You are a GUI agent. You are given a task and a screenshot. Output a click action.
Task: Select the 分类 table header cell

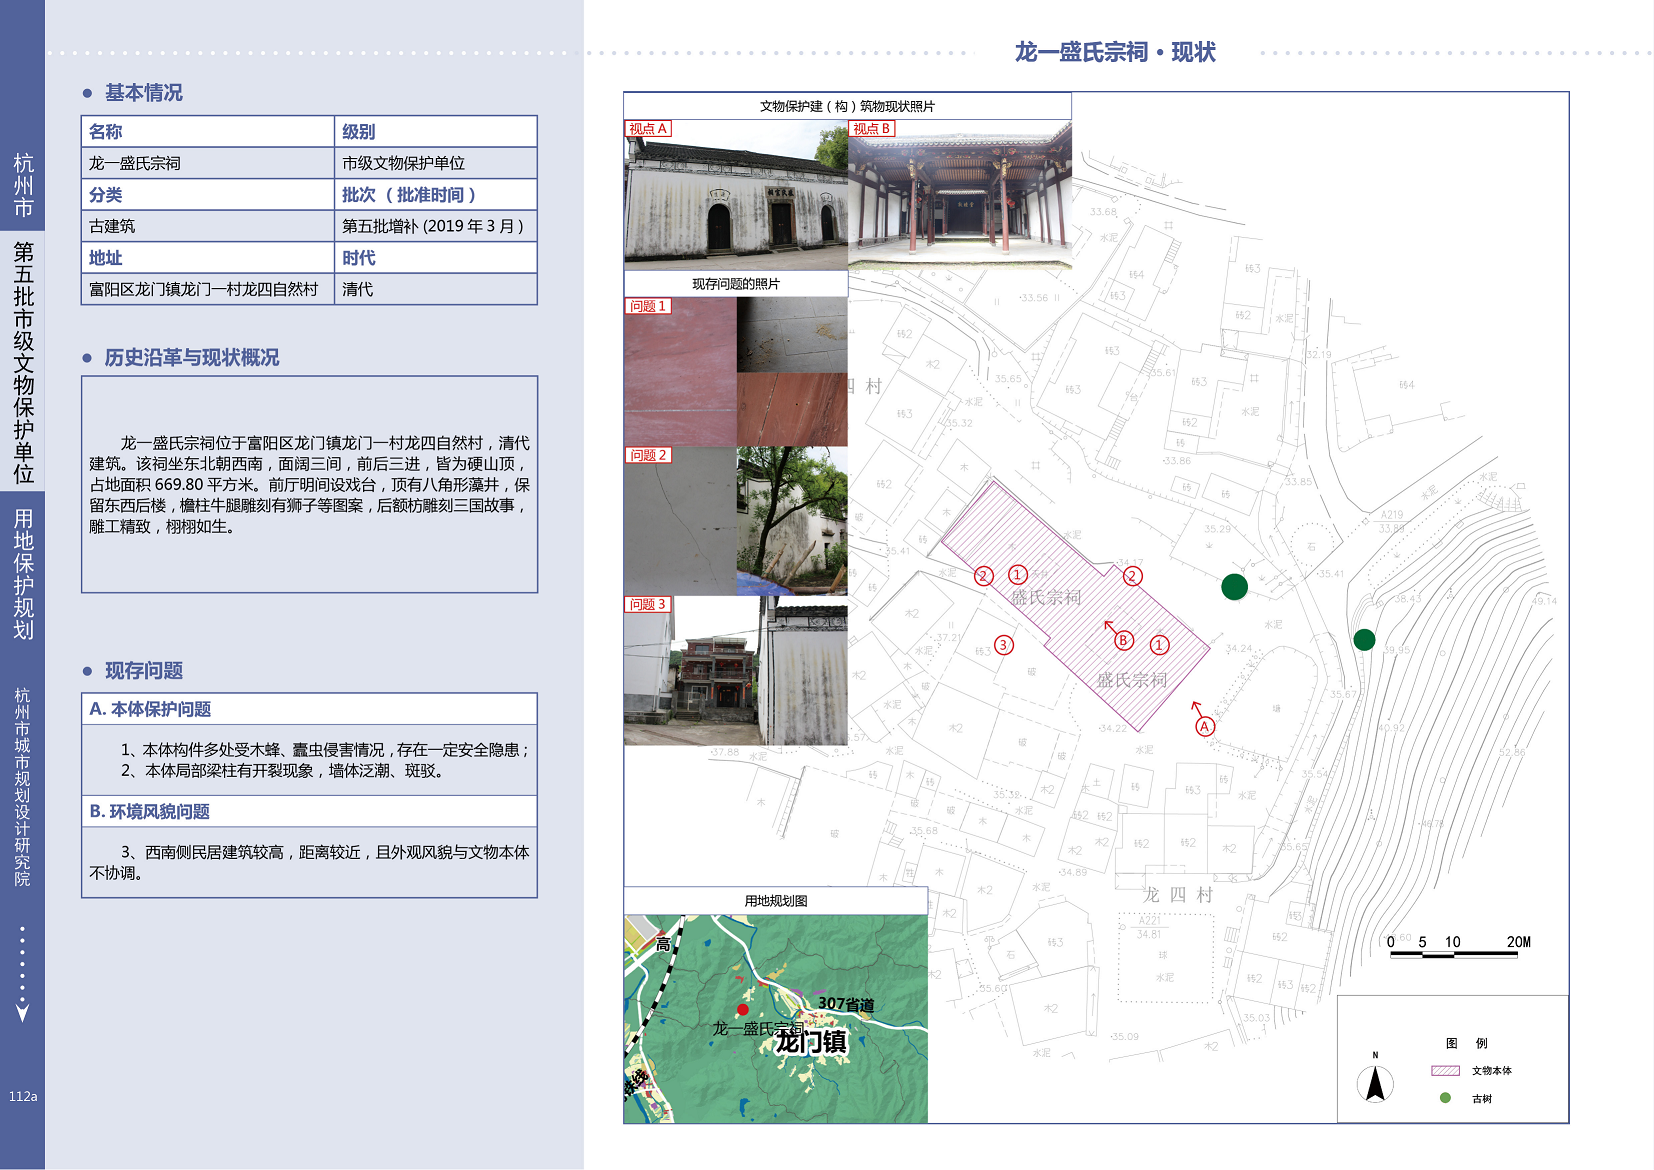[x=208, y=195]
